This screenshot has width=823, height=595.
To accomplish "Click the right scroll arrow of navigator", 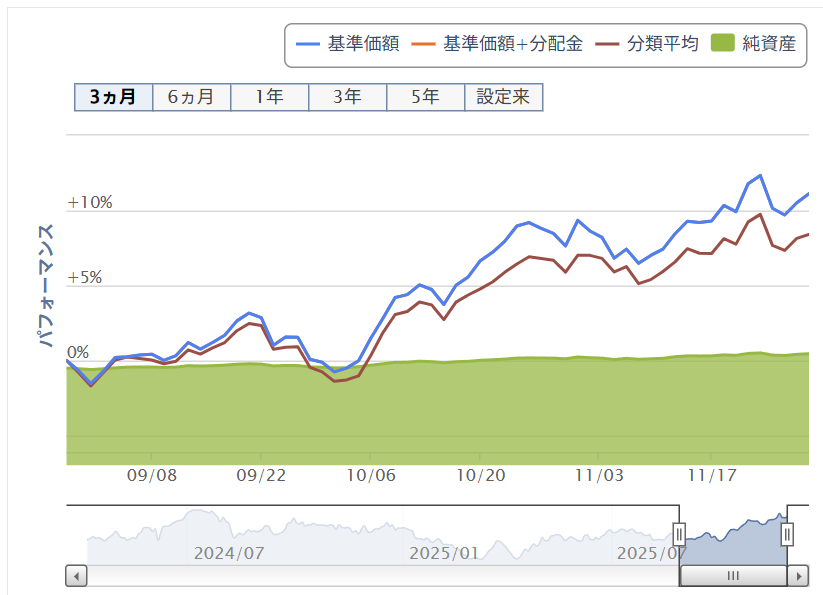I will click(797, 576).
